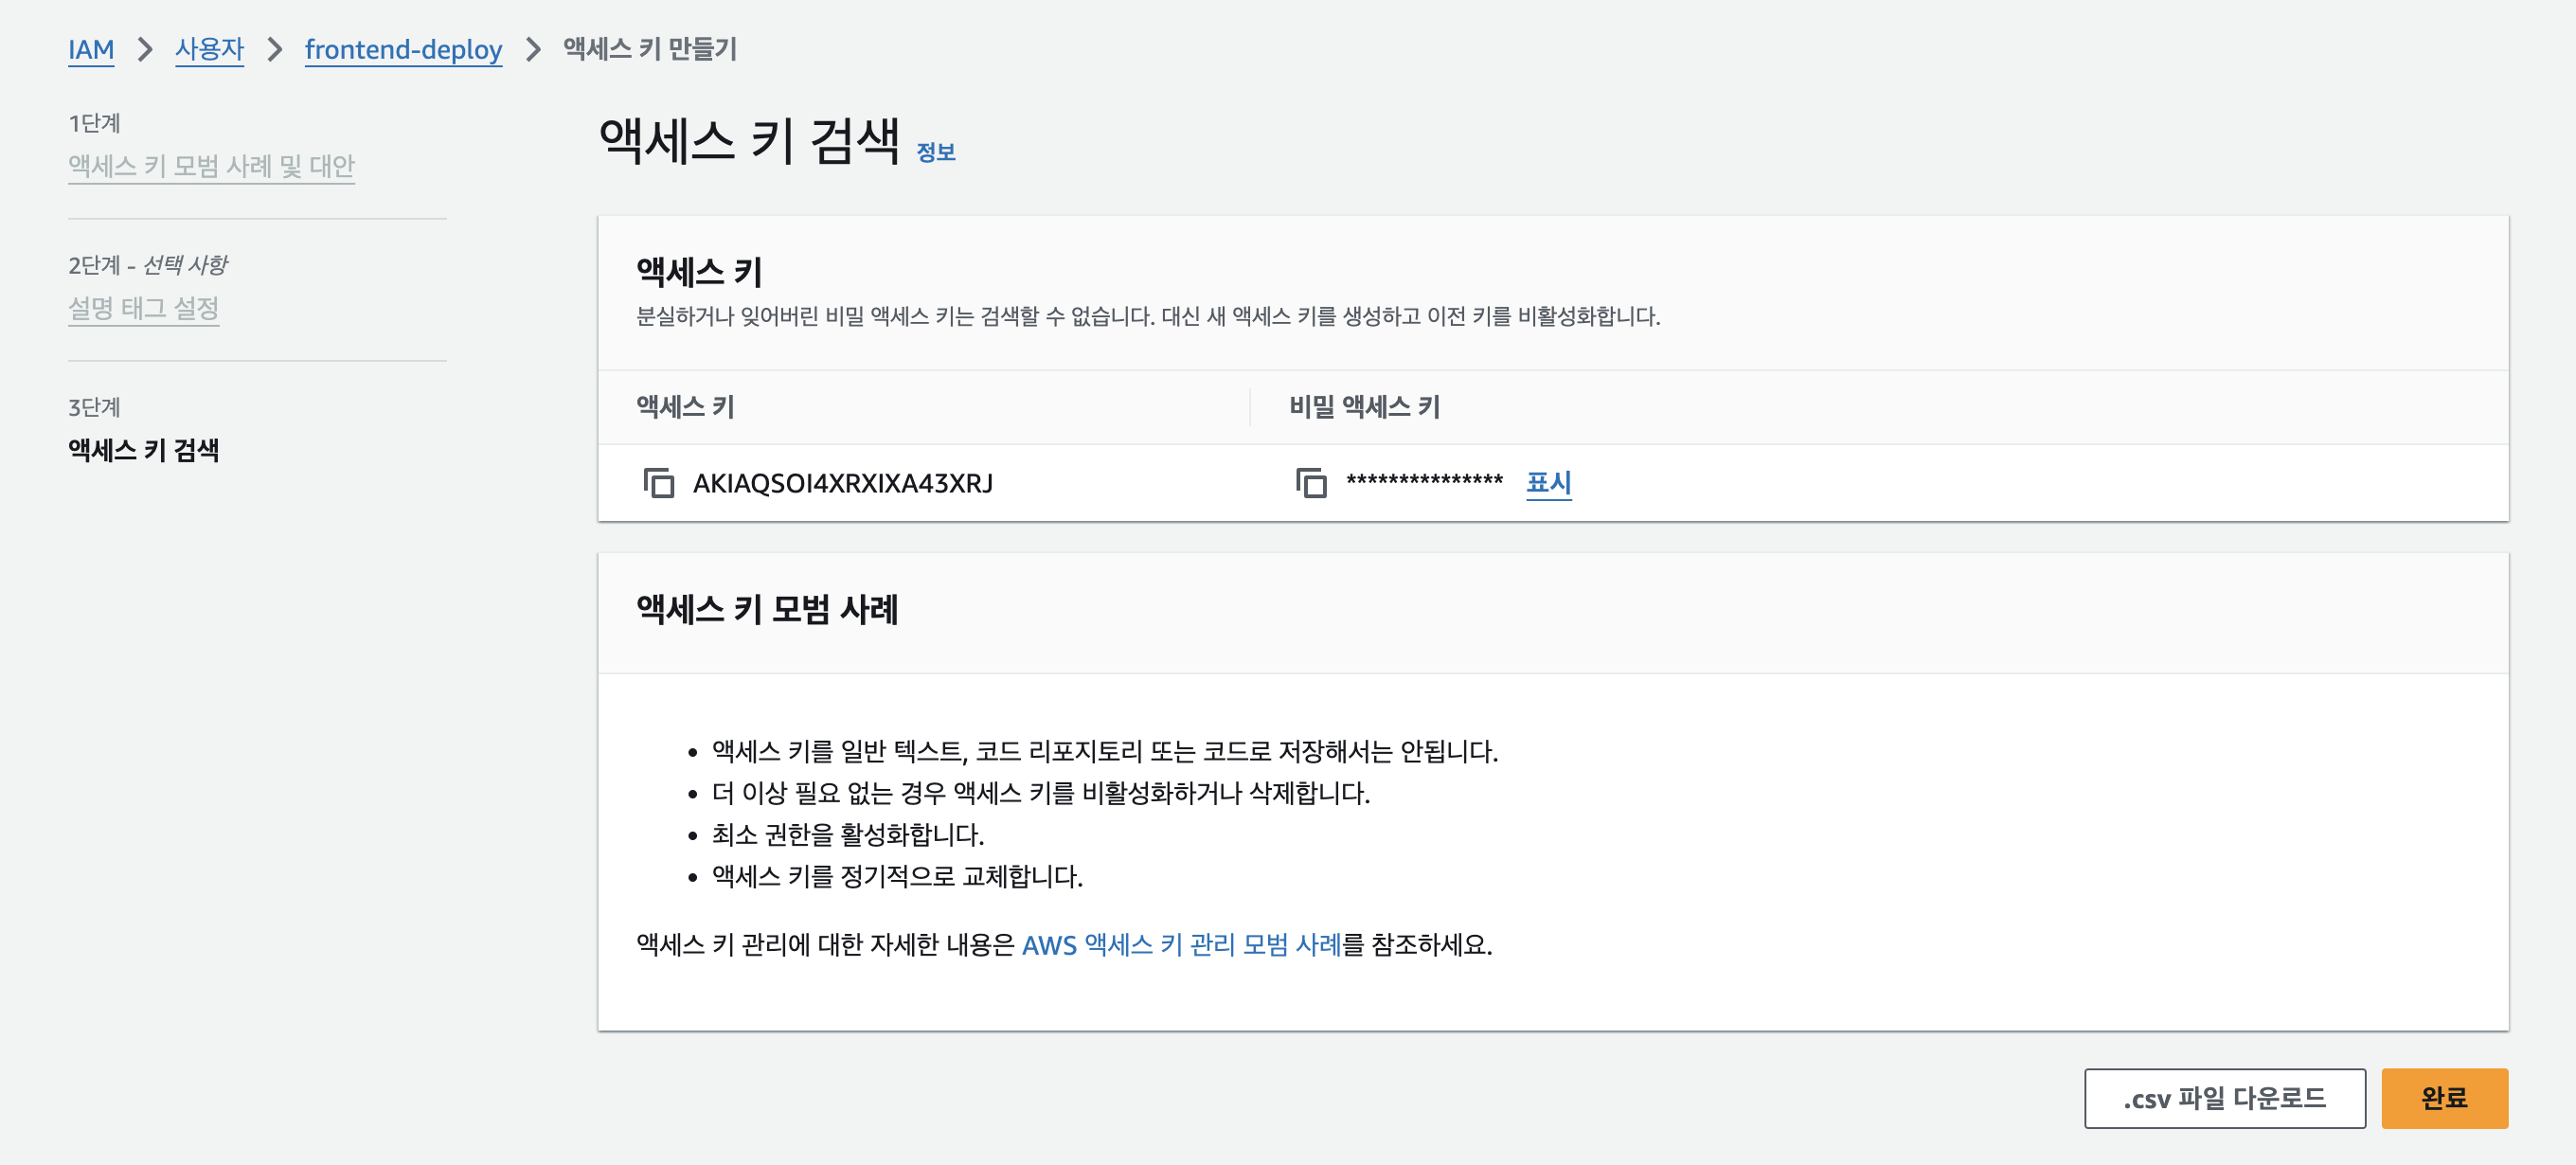Download the .csv 파일 다운로드 button
Viewport: 2576px width, 1165px height.
[2224, 1098]
